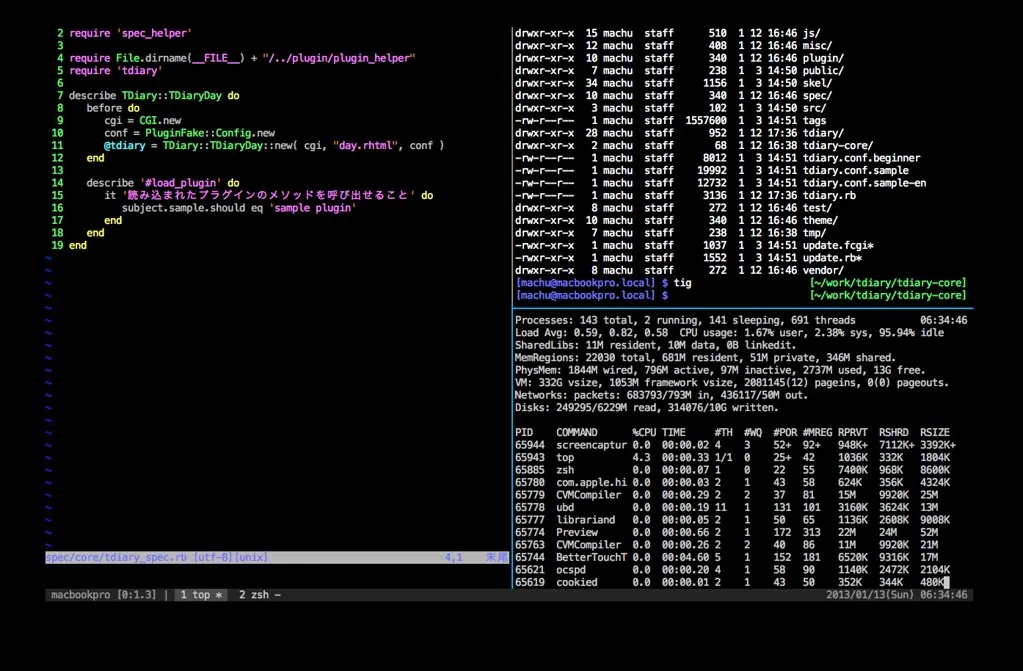The image size is (1023, 671).
Task: Click the 'subject.sample.should eq' line
Action: click(x=239, y=208)
